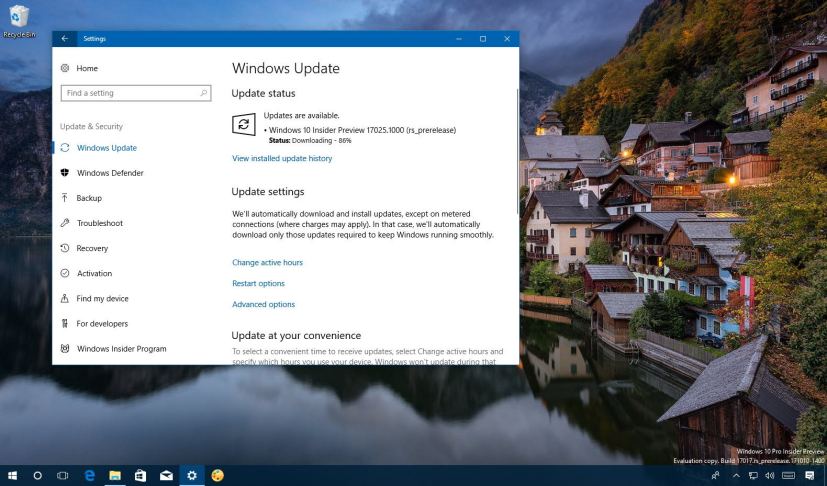This screenshot has width=827, height=486.
Task: Open Task View from the taskbar
Action: tap(63, 475)
